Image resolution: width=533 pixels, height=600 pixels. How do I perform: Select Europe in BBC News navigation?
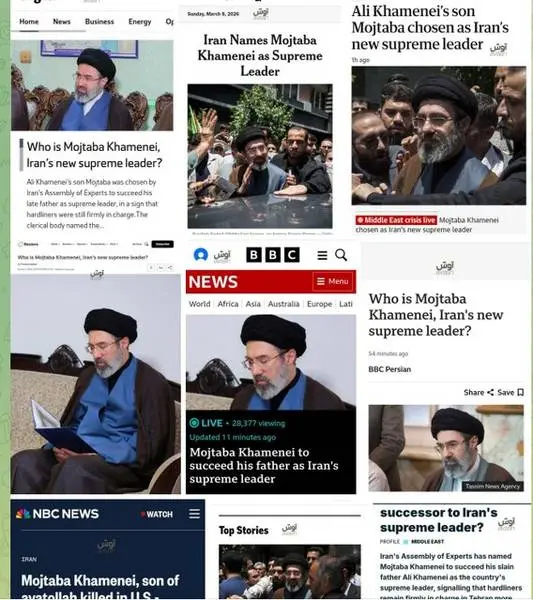pyautogui.click(x=319, y=304)
